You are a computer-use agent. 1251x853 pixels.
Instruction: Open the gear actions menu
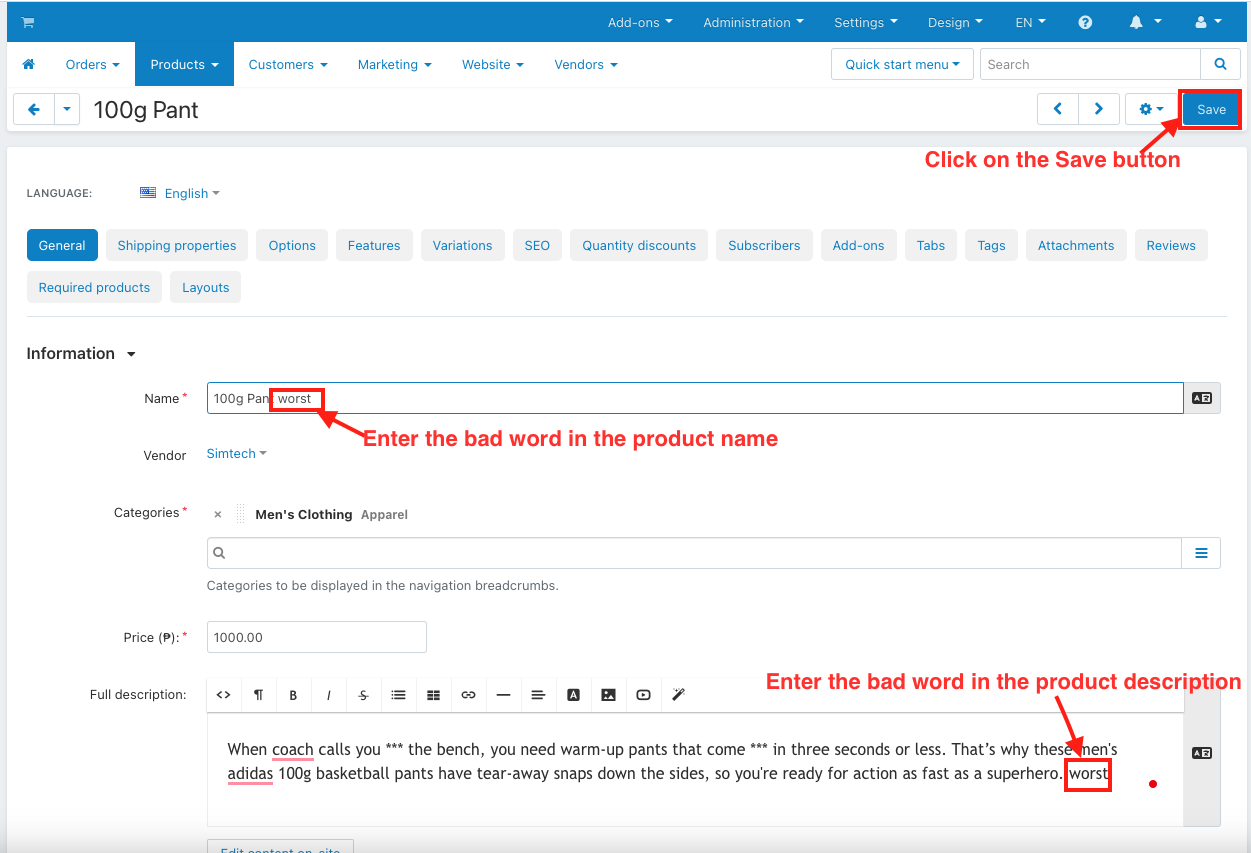[x=1152, y=110]
